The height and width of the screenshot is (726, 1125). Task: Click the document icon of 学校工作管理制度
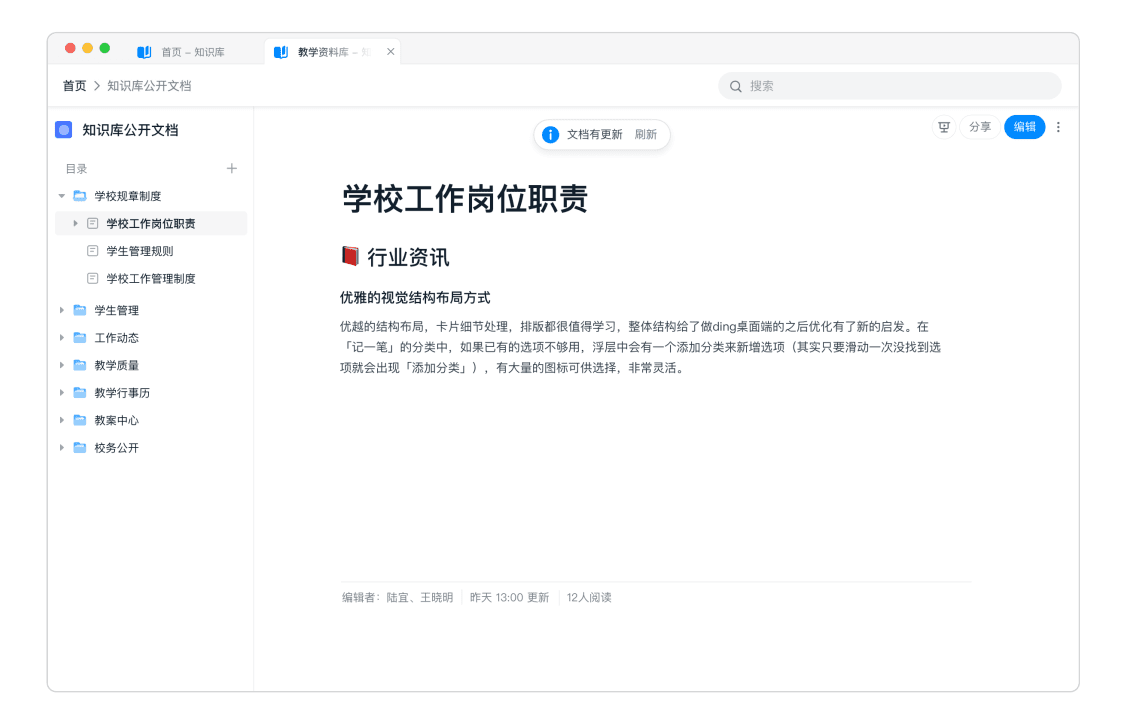[93, 278]
